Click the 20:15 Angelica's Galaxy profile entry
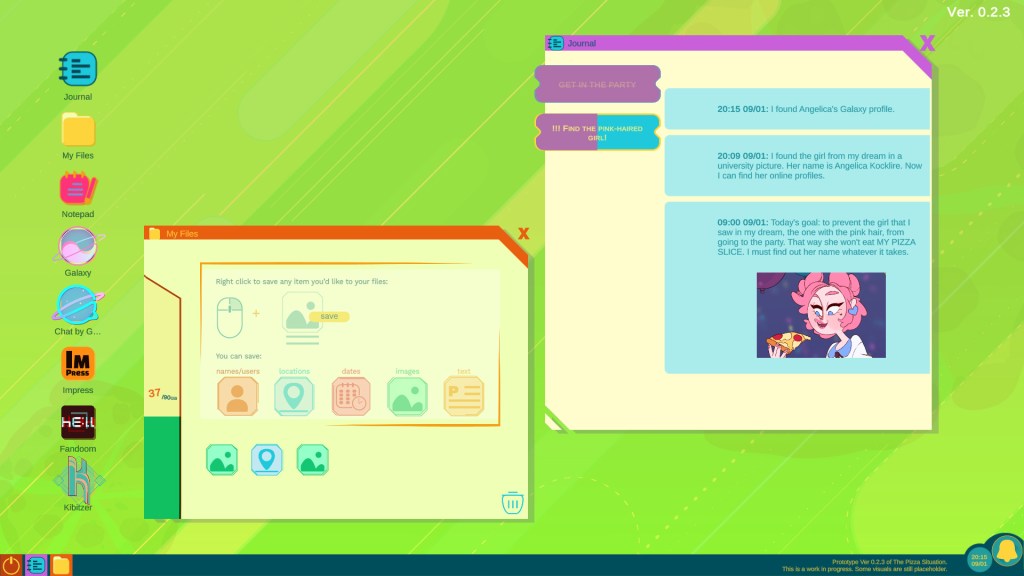 click(x=797, y=109)
